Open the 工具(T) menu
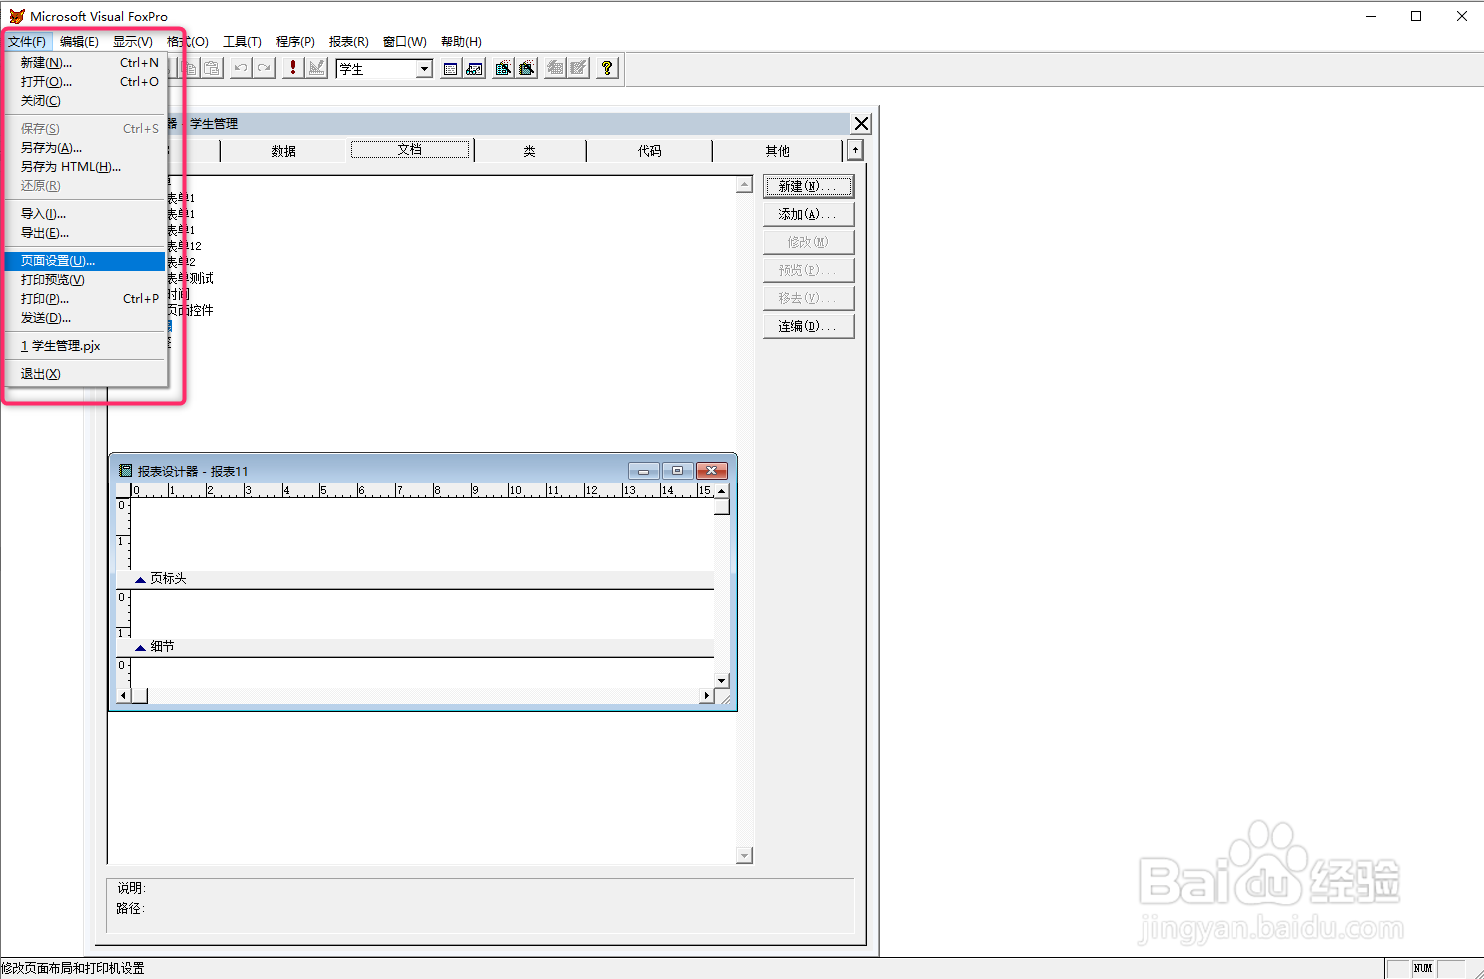The image size is (1484, 979). [242, 41]
